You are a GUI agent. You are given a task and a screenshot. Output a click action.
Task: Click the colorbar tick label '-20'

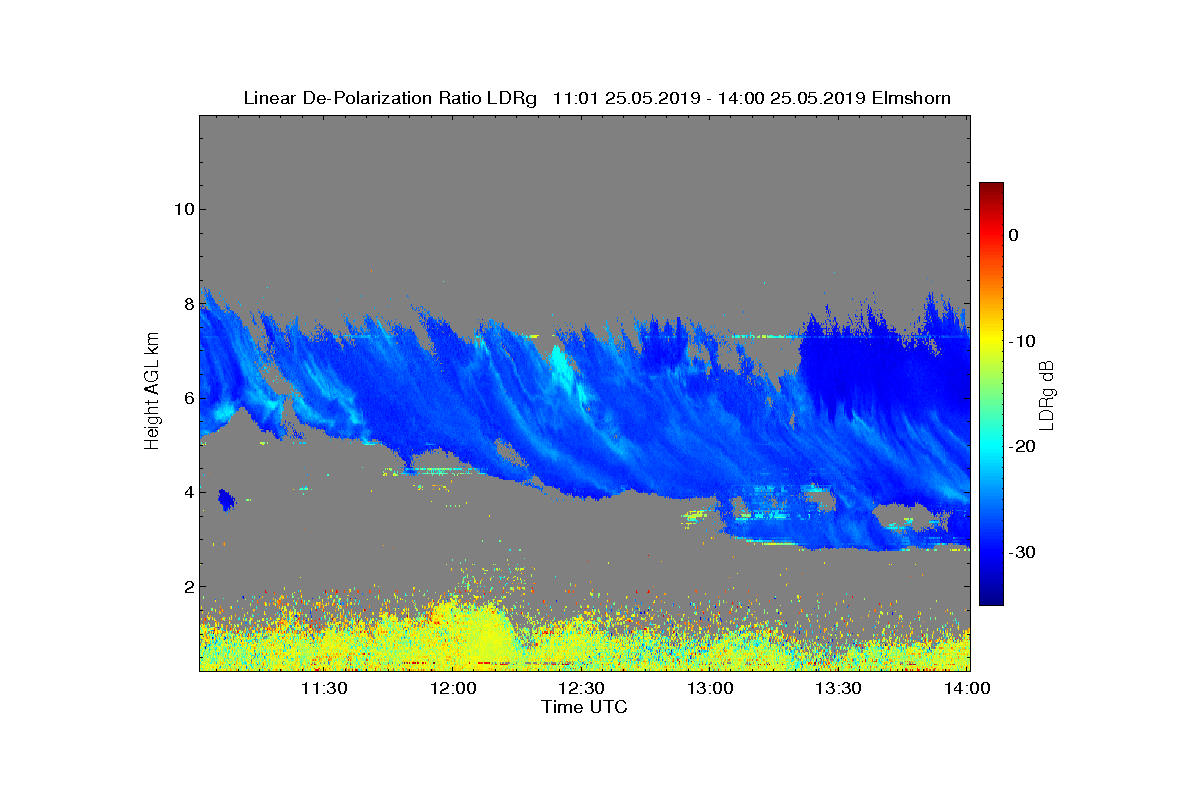(x=1020, y=447)
